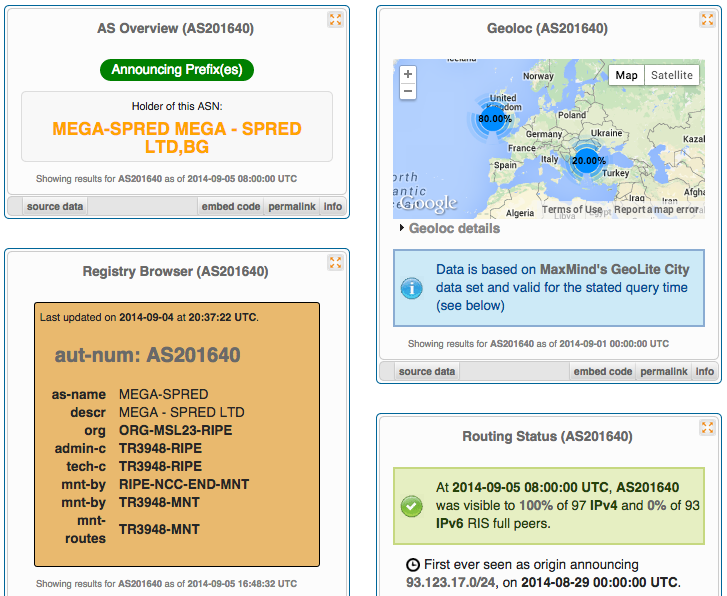Click the 20.00% cluster marker on map
727x596 pixels.
click(588, 160)
